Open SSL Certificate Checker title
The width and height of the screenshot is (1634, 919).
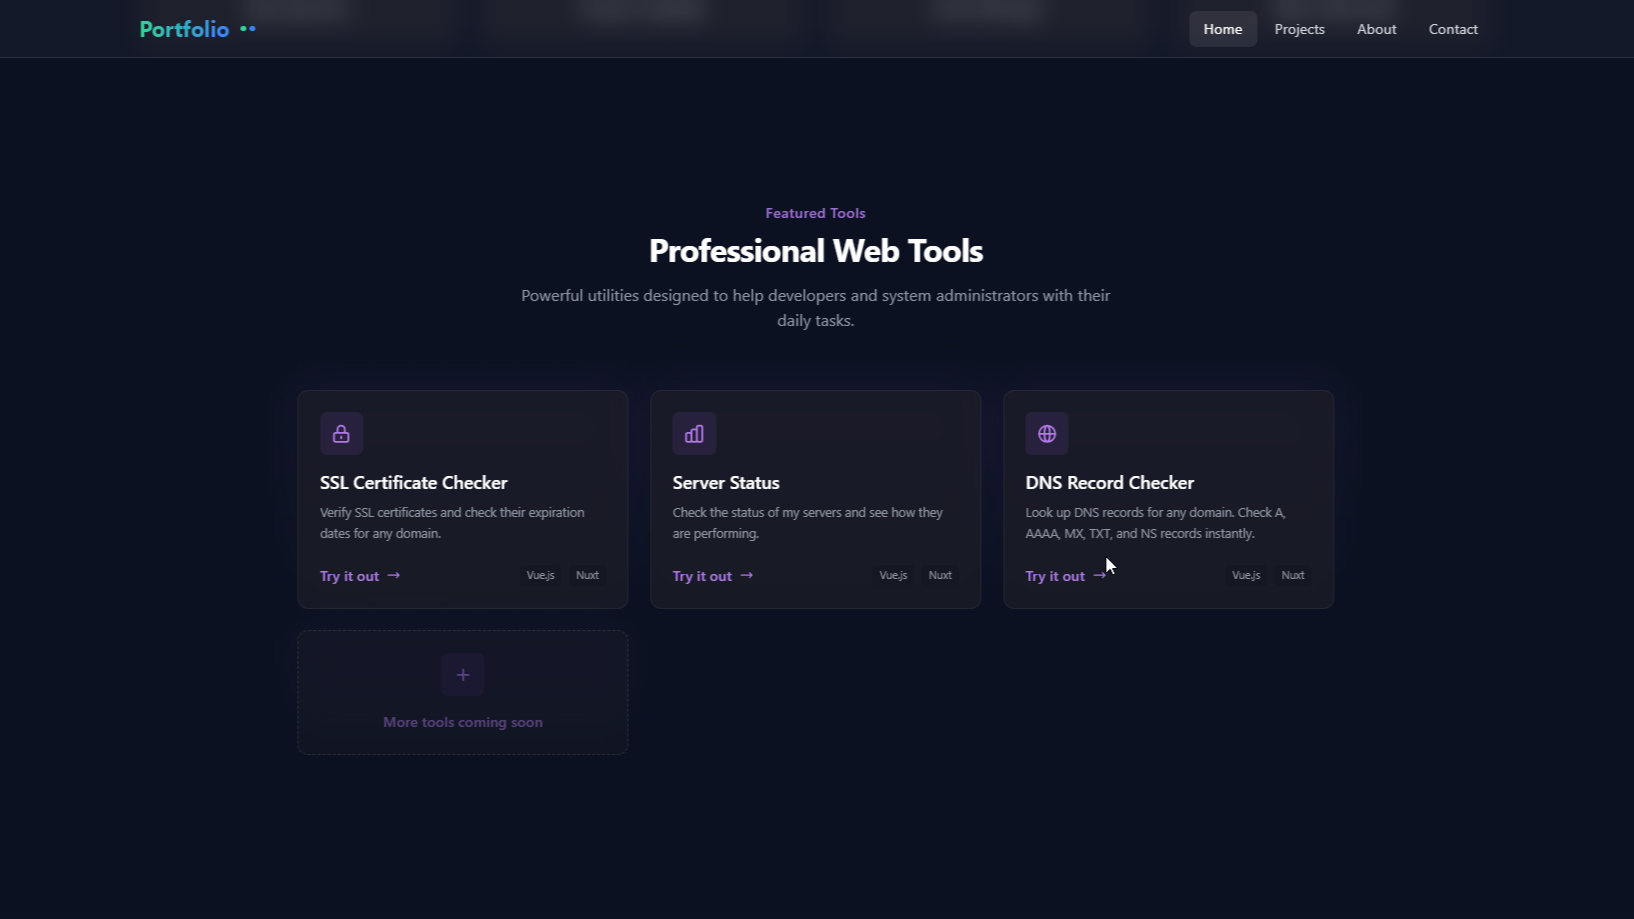click(413, 483)
